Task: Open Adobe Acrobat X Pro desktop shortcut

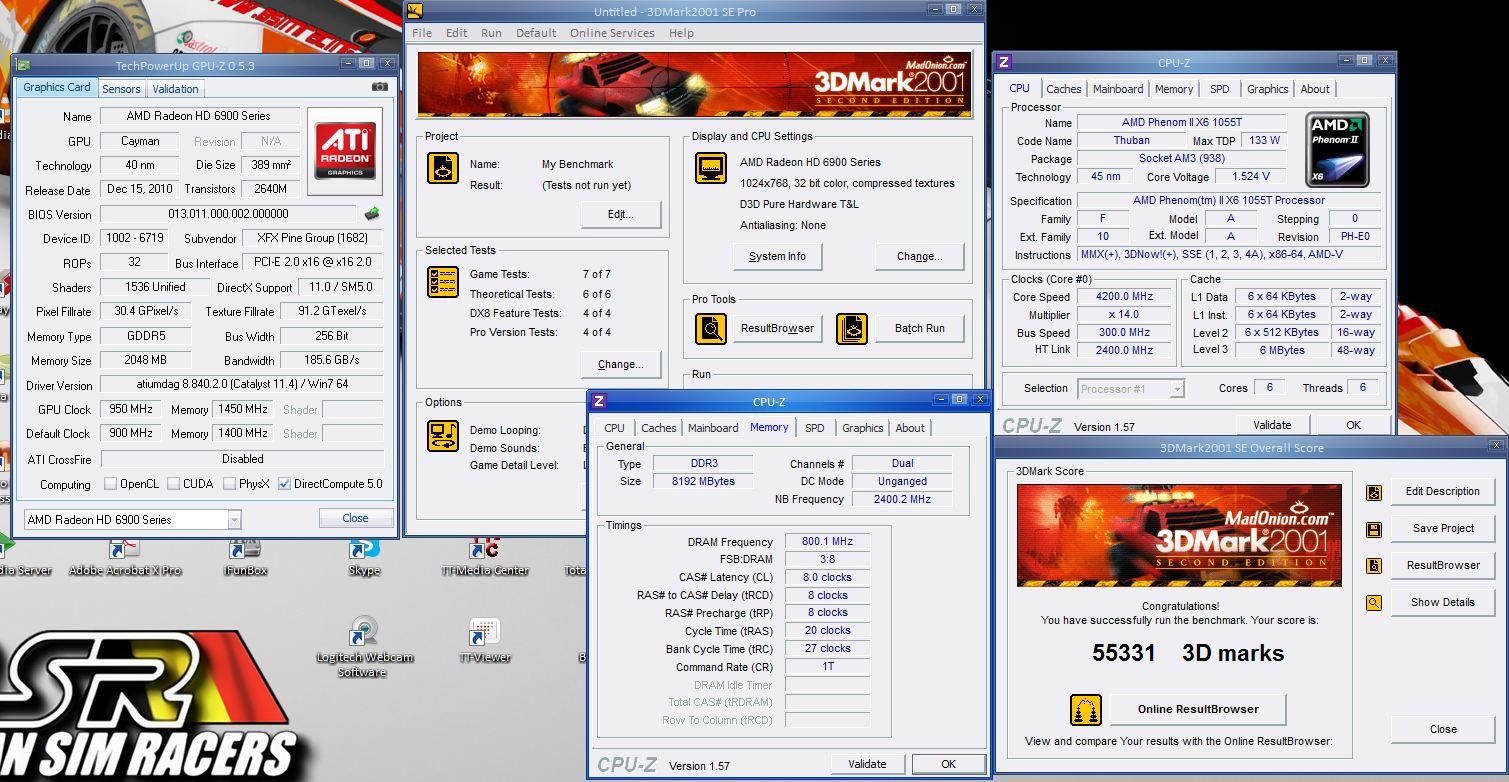Action: 125,555
